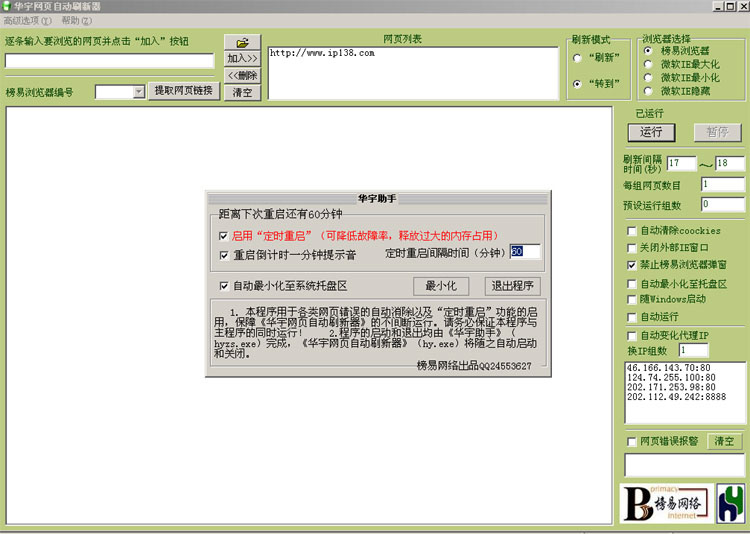Click the 加入>> button
The height and width of the screenshot is (534, 750).
243,58
